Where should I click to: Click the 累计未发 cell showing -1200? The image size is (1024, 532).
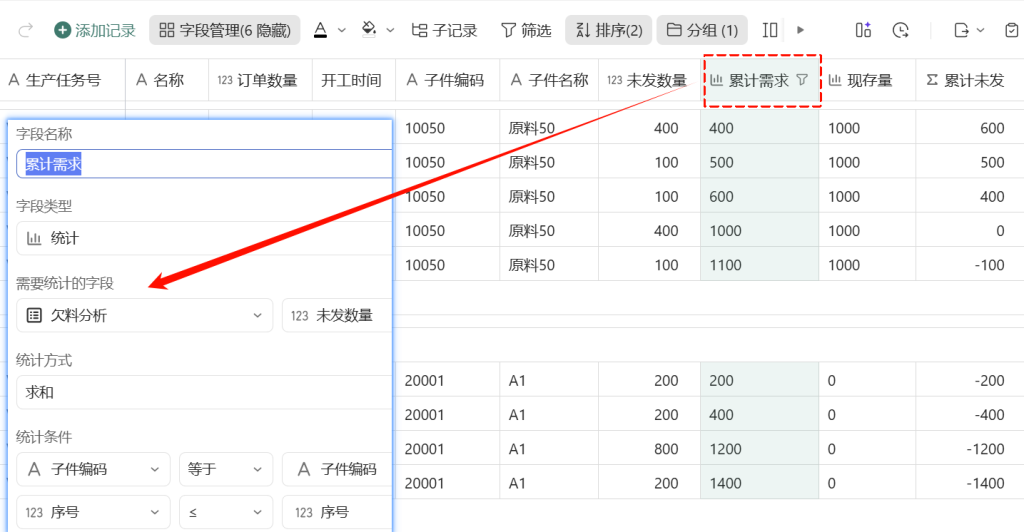pyautogui.click(x=970, y=448)
